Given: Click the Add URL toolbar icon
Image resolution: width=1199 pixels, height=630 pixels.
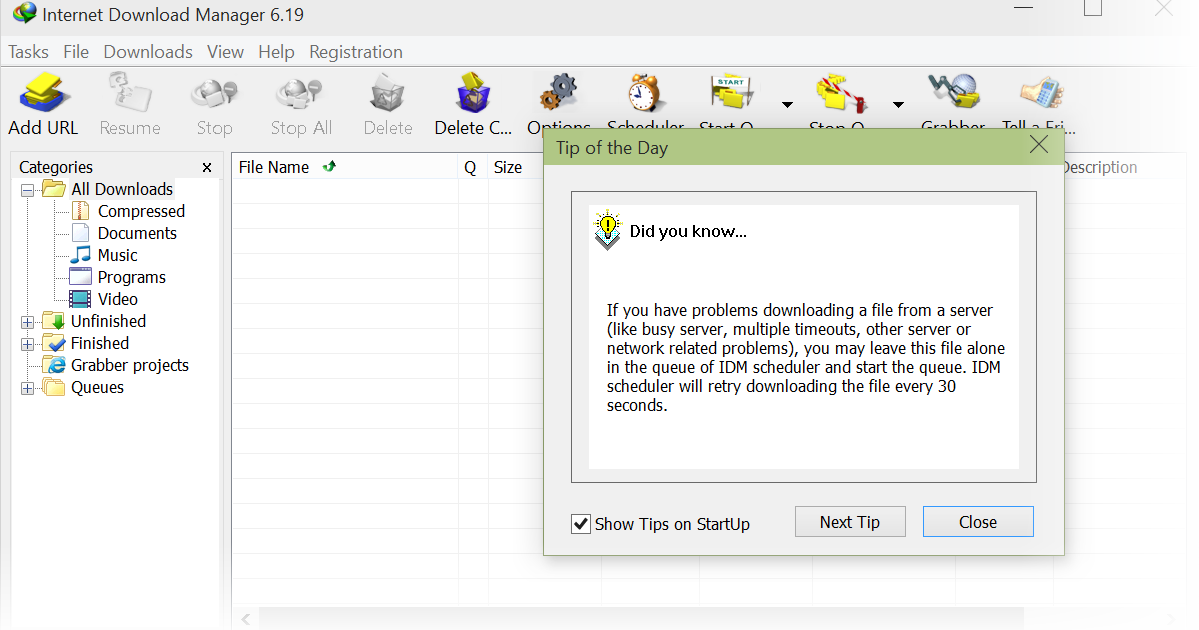Looking at the screenshot, I should tap(44, 93).
